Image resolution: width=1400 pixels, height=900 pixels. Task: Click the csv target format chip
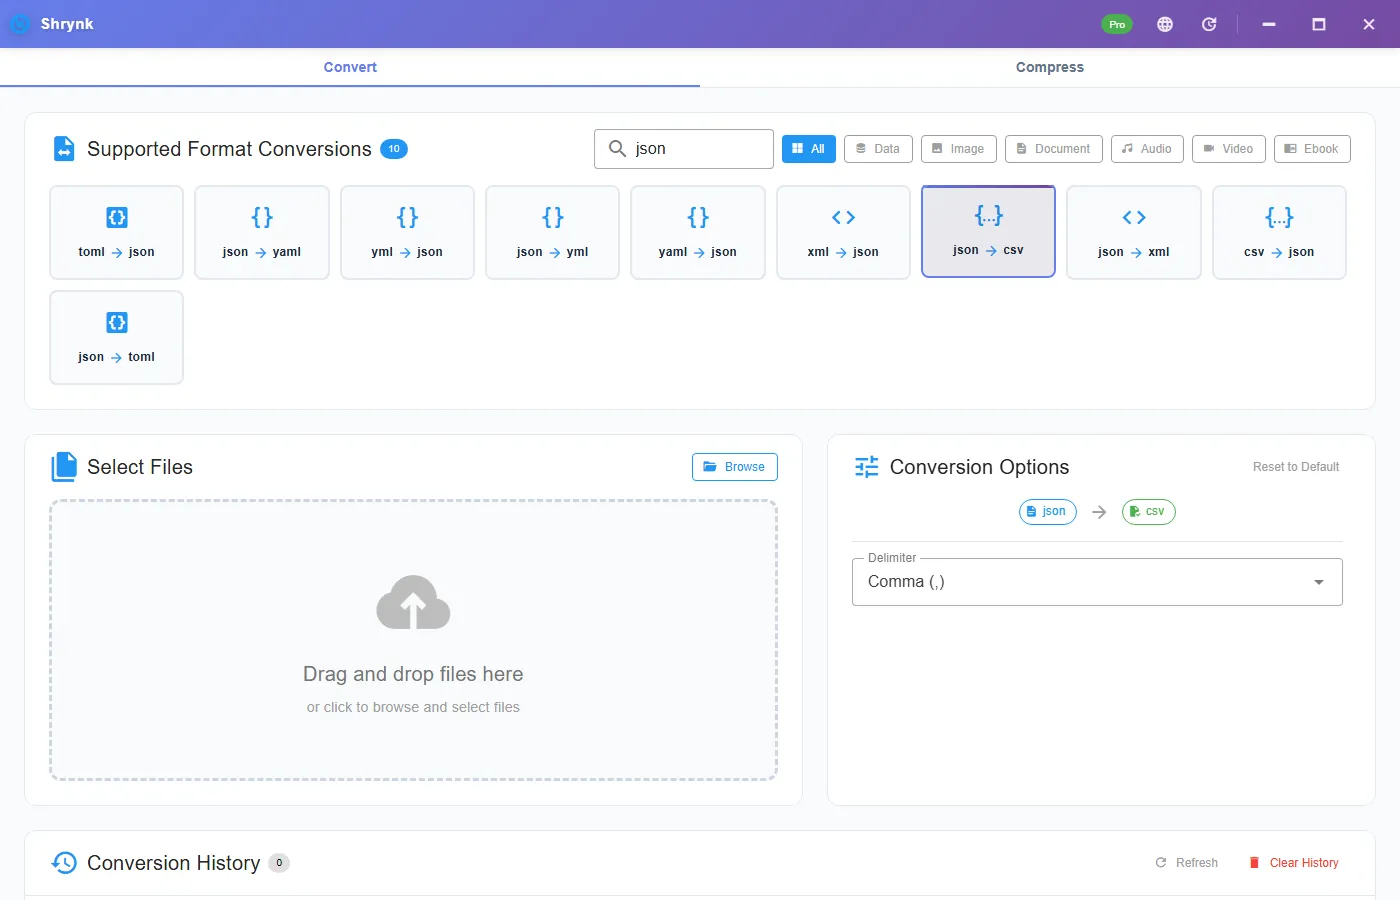click(1148, 511)
